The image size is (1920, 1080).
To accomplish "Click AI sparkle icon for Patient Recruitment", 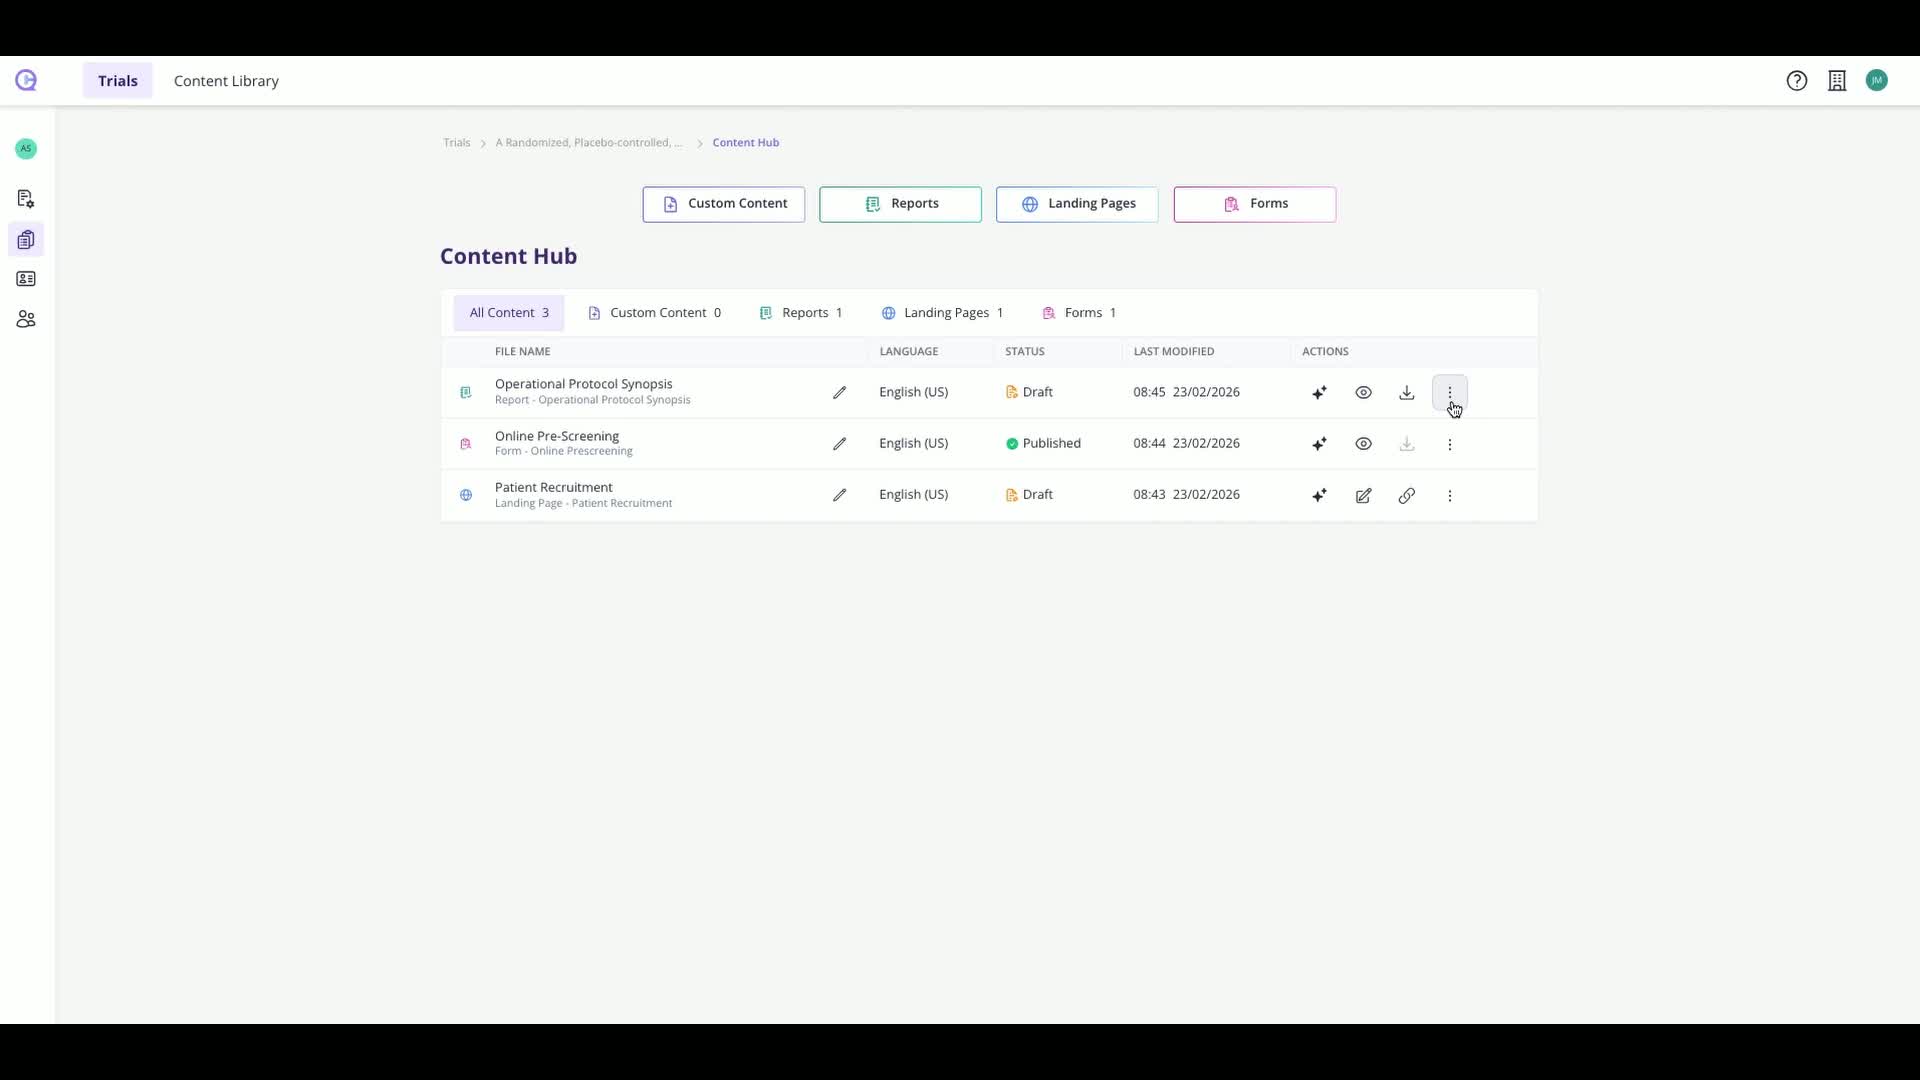I will pos(1319,496).
